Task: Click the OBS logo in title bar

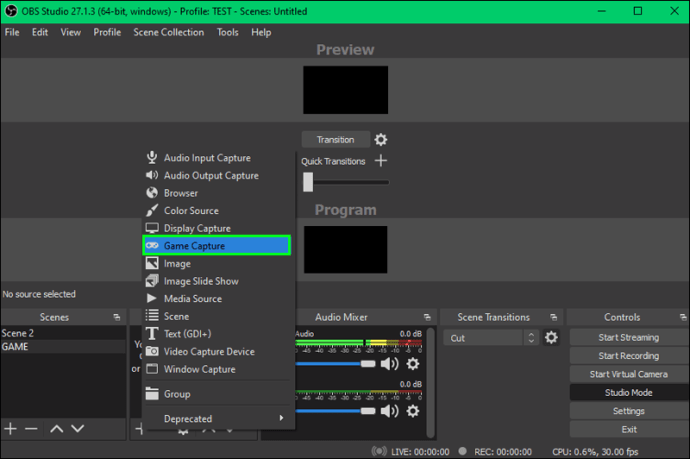Action: 11,11
